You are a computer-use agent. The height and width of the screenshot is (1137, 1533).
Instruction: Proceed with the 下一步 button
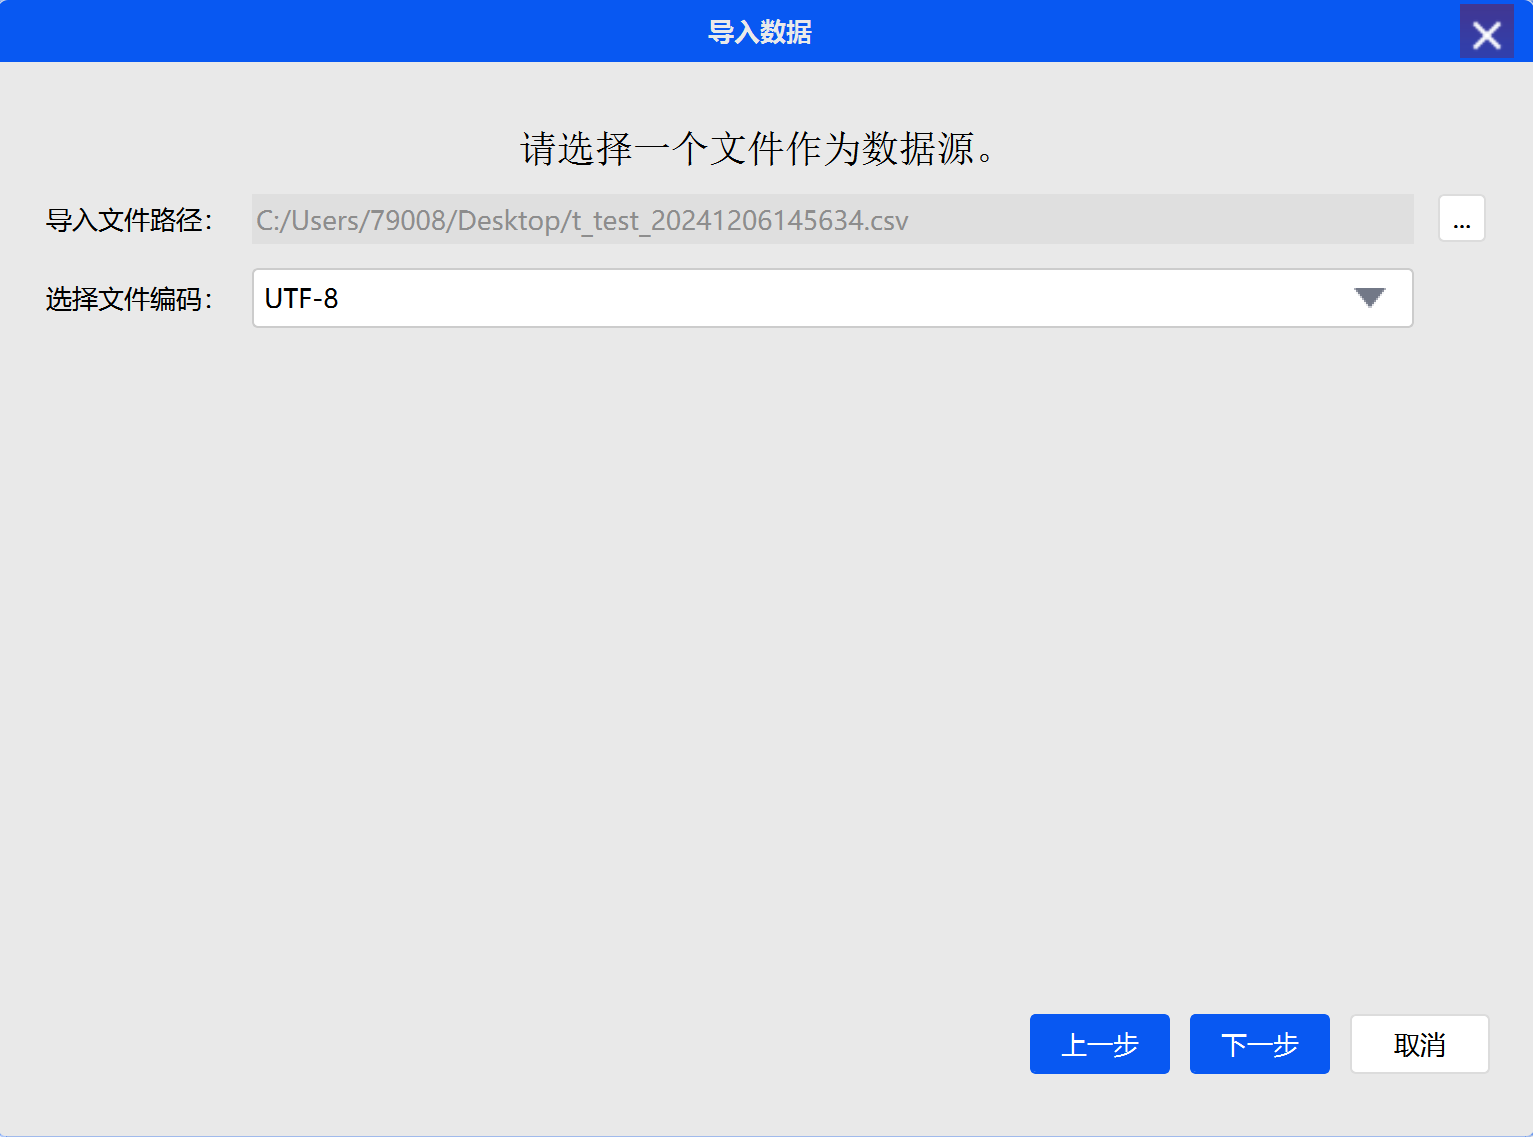click(1259, 1044)
